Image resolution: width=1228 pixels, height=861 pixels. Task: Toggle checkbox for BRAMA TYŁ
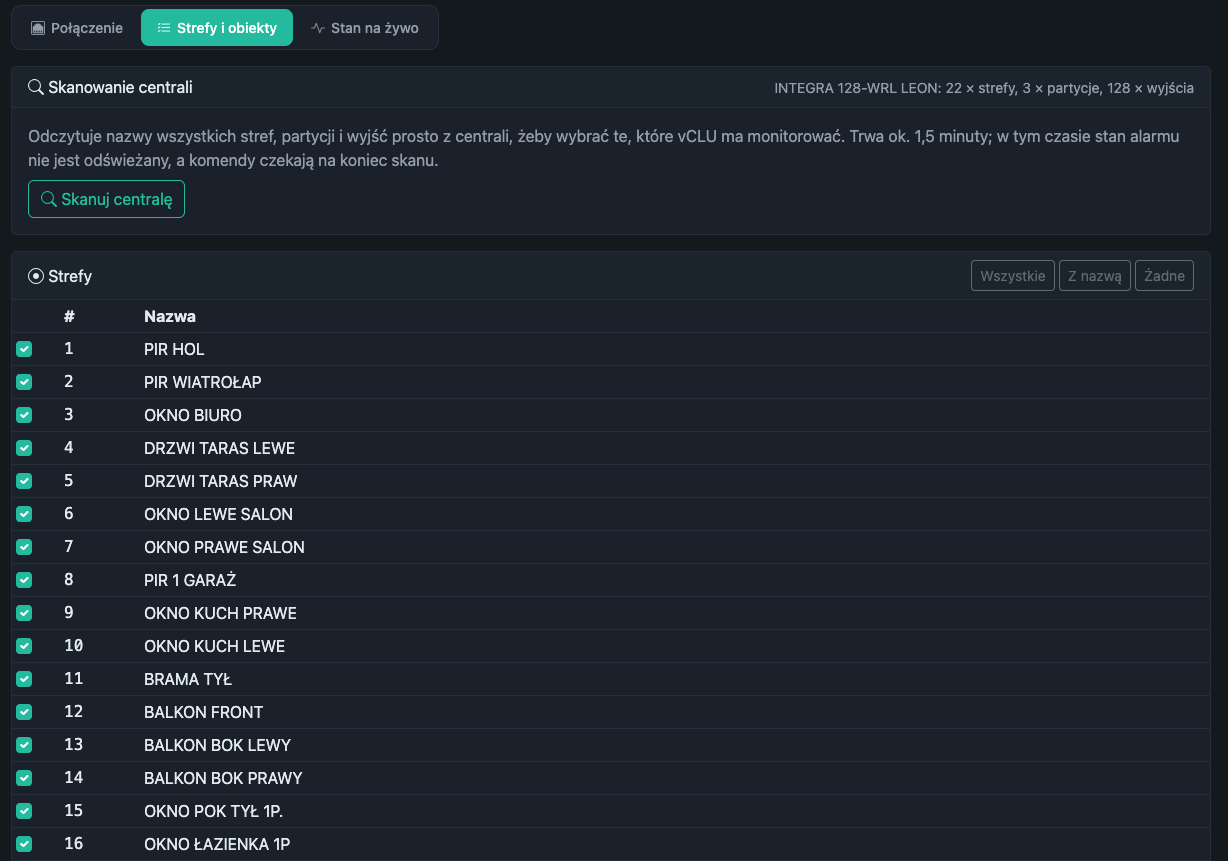(24, 679)
